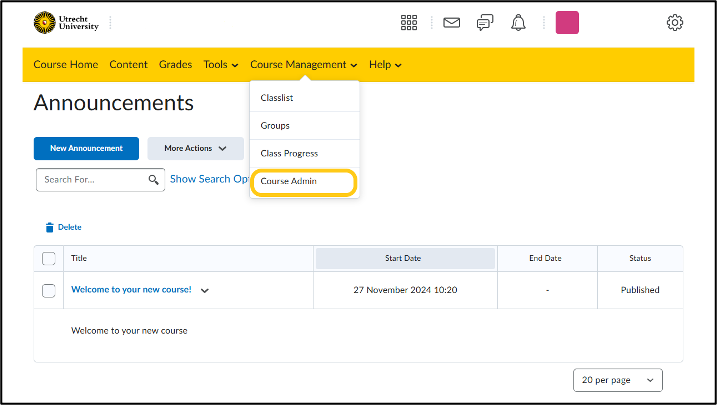Check the Welcome to your new course checkbox
Screen dimensions: 718x406
[x=49, y=291]
